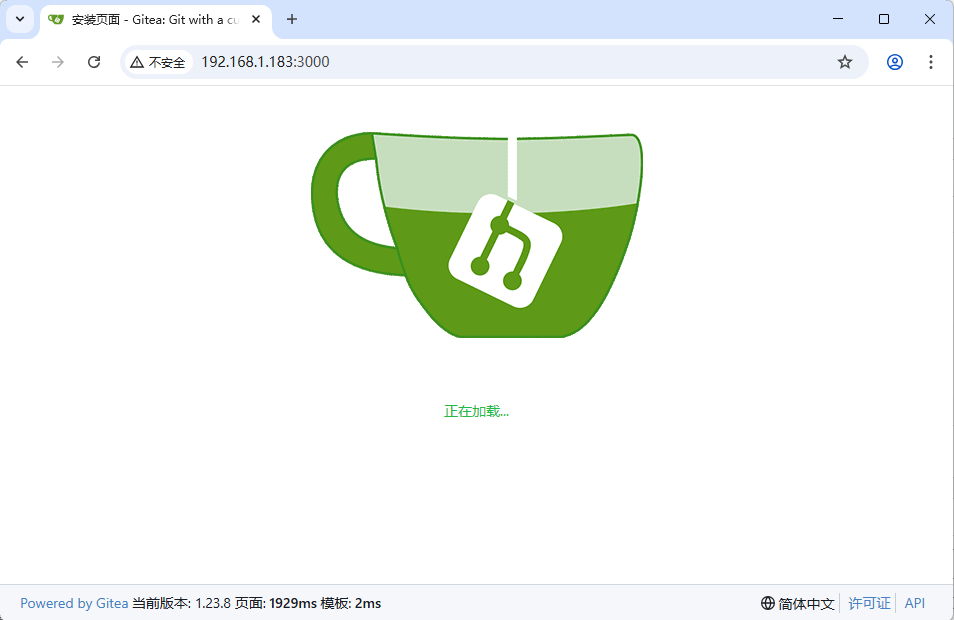Maximize the browser window

(884, 19)
